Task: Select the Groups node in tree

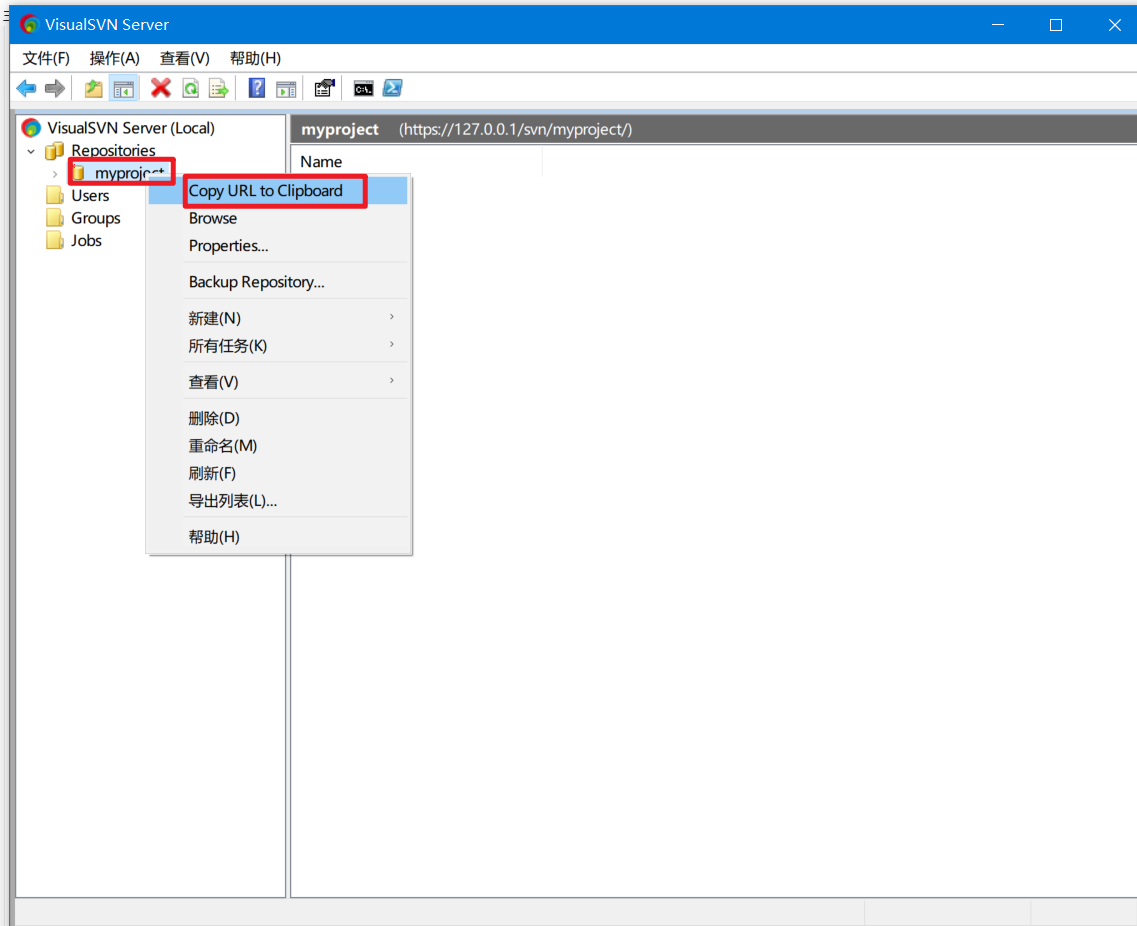Action: [x=96, y=218]
